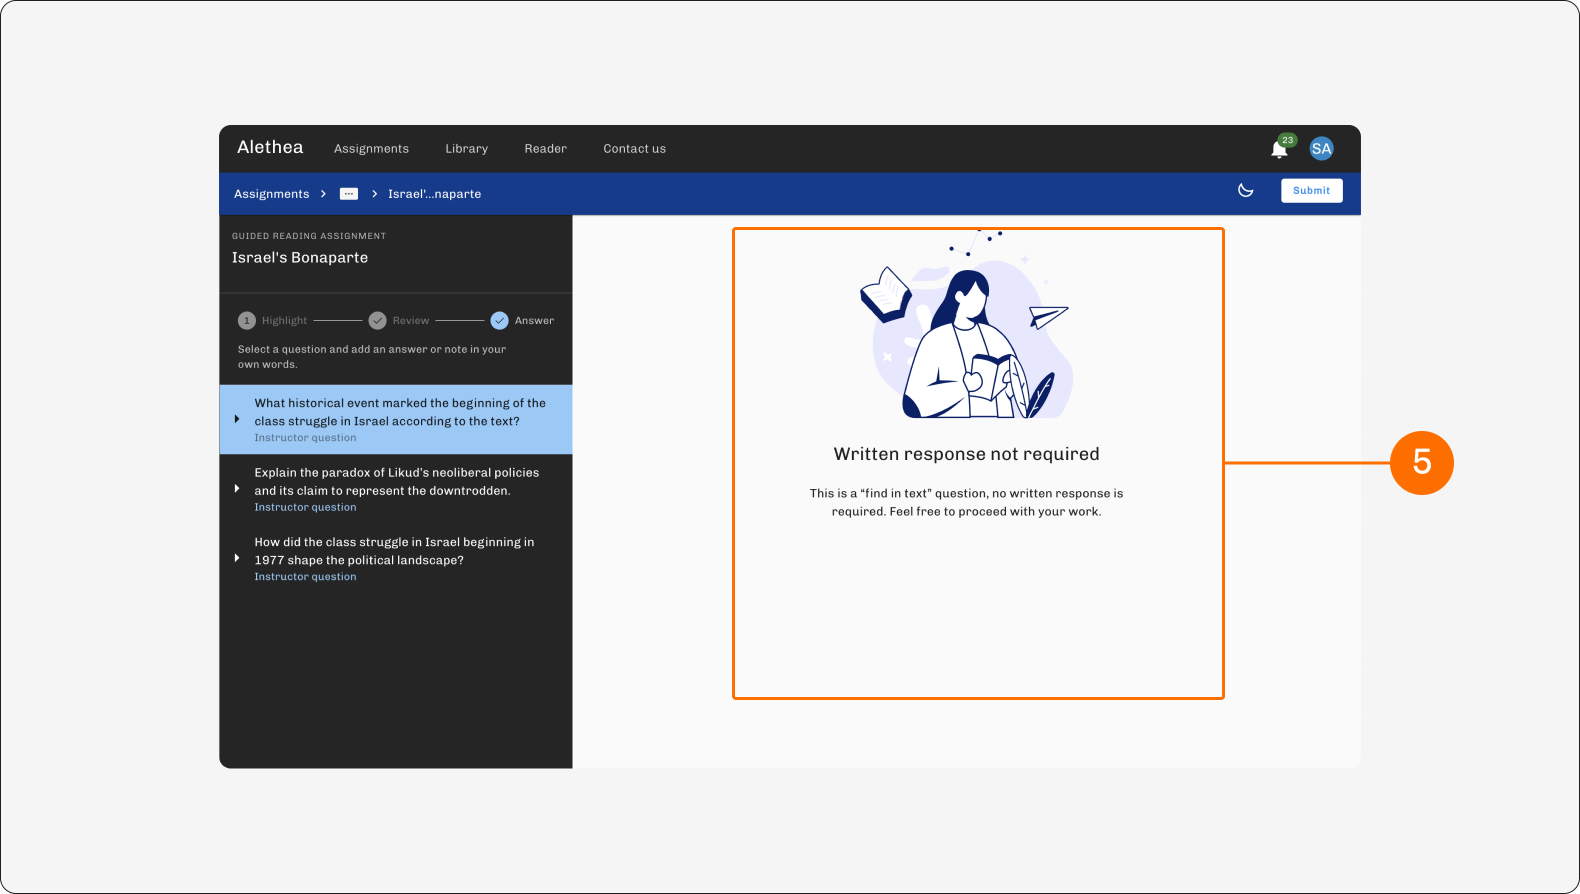Screen dimensions: 1580x894
Task: Select the 1977 political landscape question
Action: point(396,559)
